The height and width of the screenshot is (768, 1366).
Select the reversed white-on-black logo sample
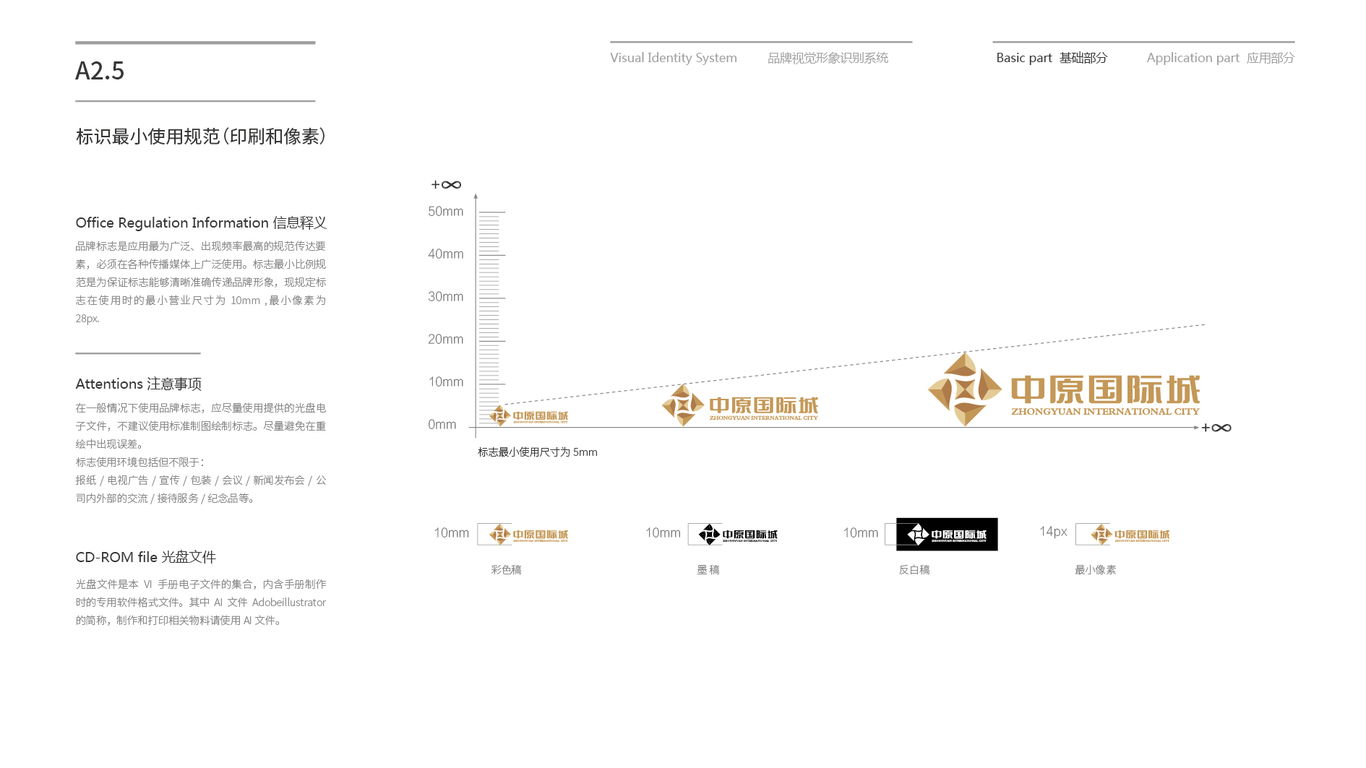(946, 534)
